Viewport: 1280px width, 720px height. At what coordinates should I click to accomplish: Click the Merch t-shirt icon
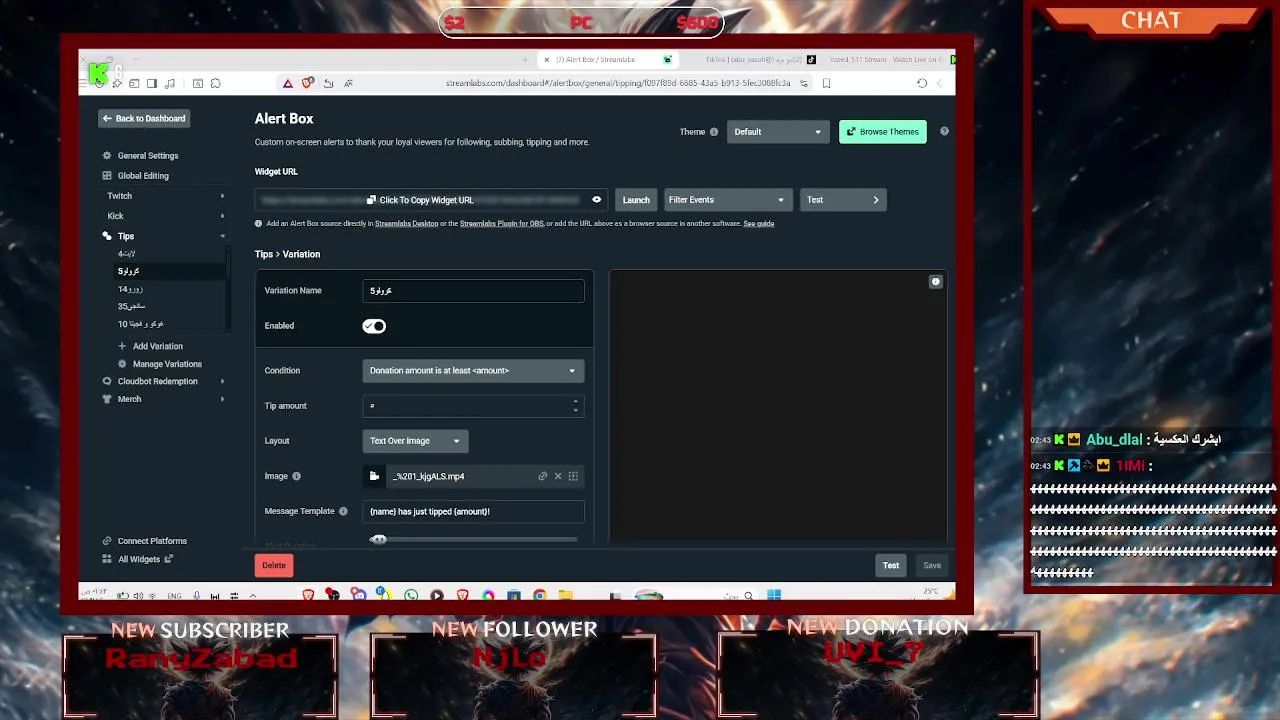click(x=107, y=399)
